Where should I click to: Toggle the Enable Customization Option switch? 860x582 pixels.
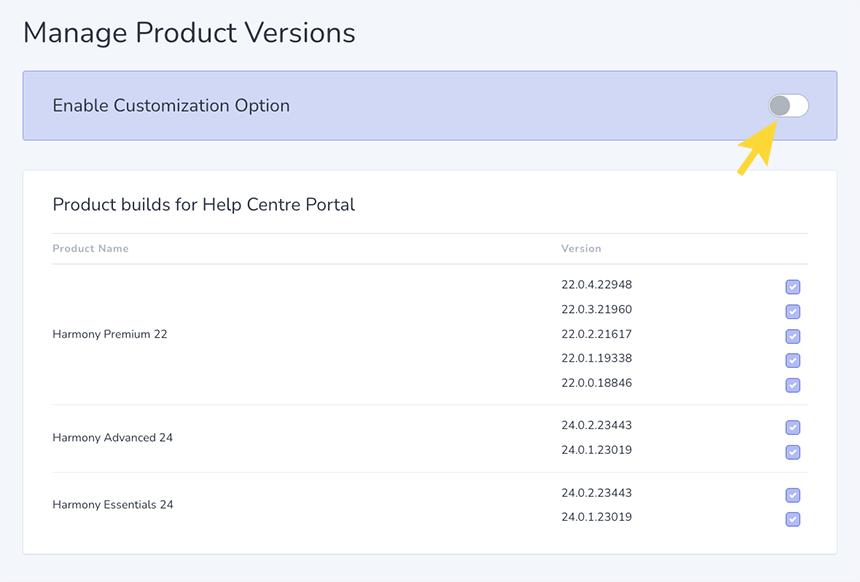[x=788, y=106]
